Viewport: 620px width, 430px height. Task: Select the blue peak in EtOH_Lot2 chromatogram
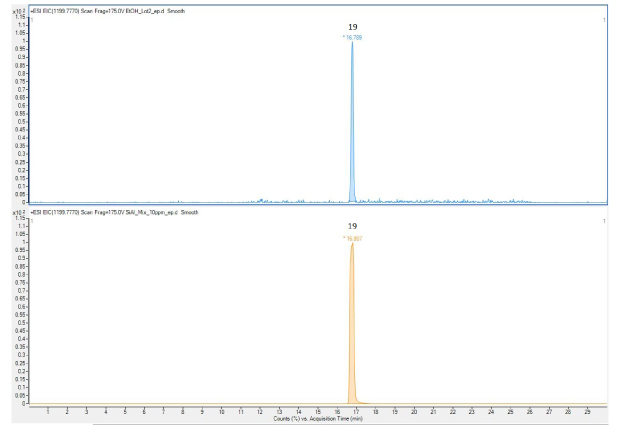(x=352, y=123)
